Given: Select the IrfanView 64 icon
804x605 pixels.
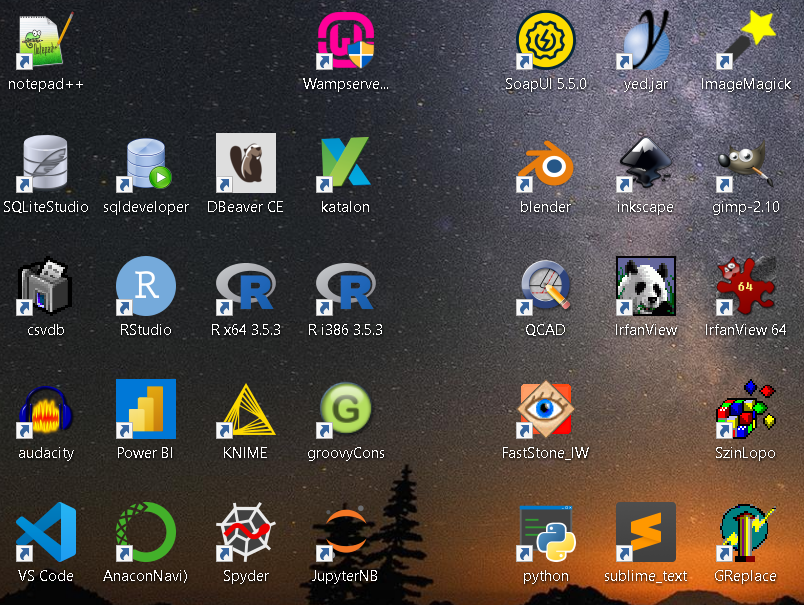Looking at the screenshot, I should coord(746,286).
